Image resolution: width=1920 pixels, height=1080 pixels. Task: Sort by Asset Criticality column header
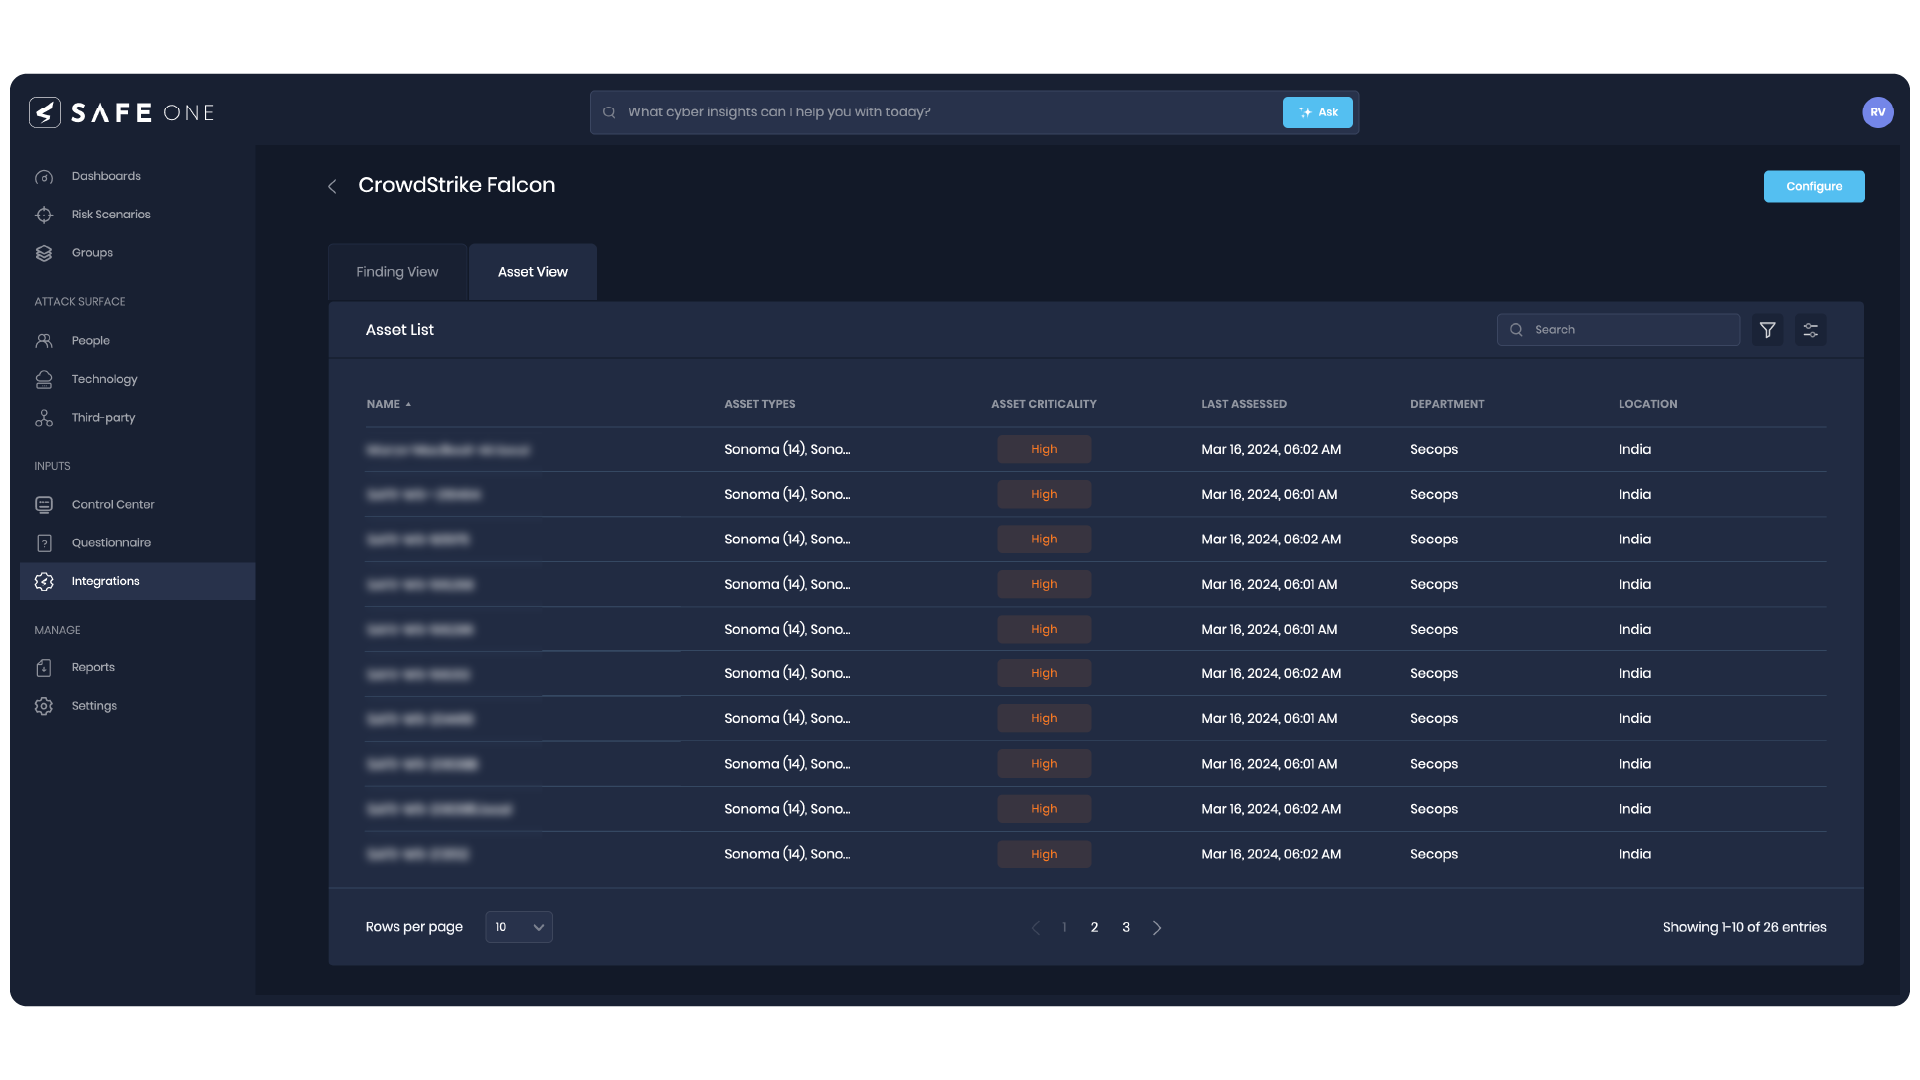[x=1043, y=405]
